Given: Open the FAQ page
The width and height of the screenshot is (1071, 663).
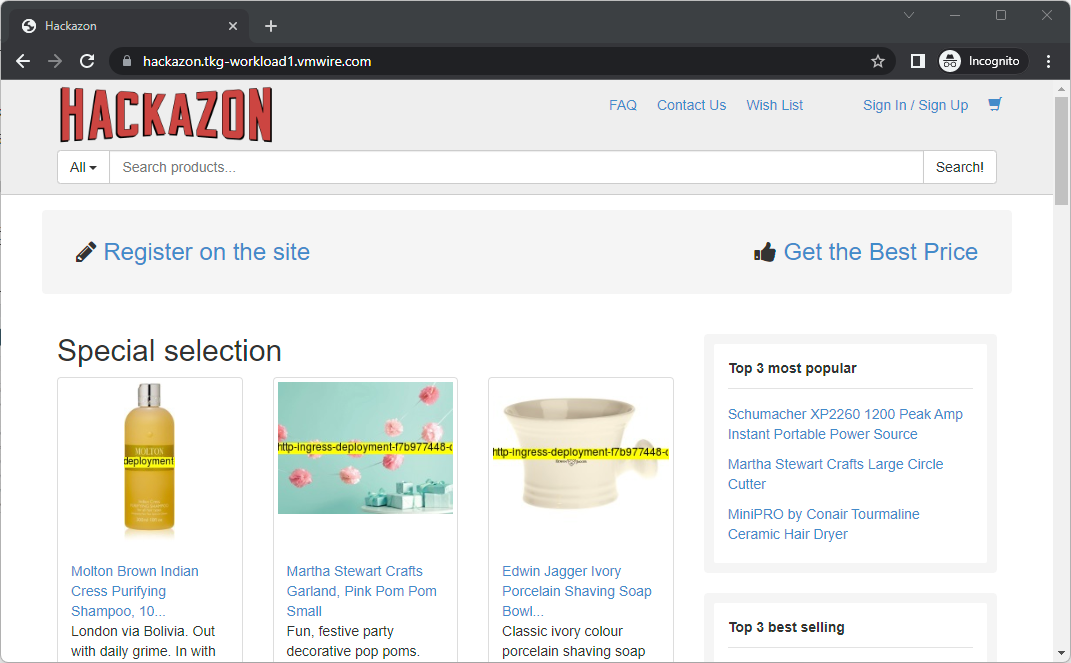Looking at the screenshot, I should [x=622, y=105].
